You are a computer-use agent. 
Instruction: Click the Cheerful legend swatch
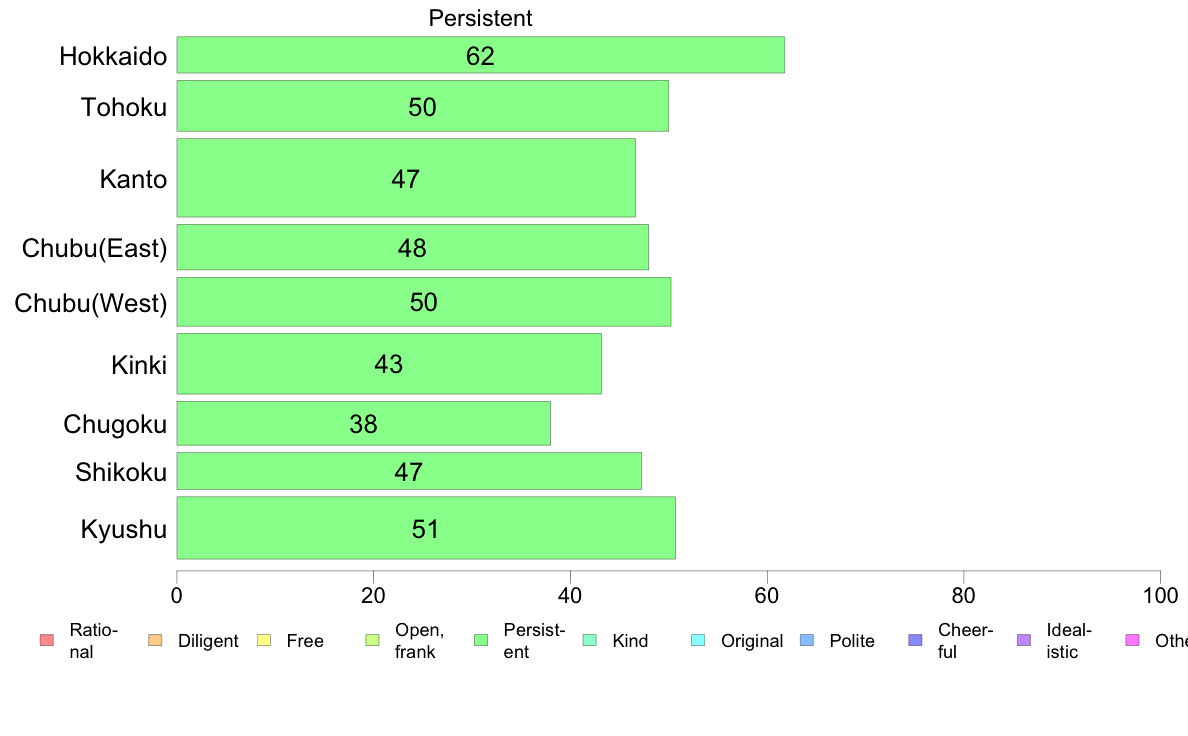pyautogui.click(x=915, y=640)
